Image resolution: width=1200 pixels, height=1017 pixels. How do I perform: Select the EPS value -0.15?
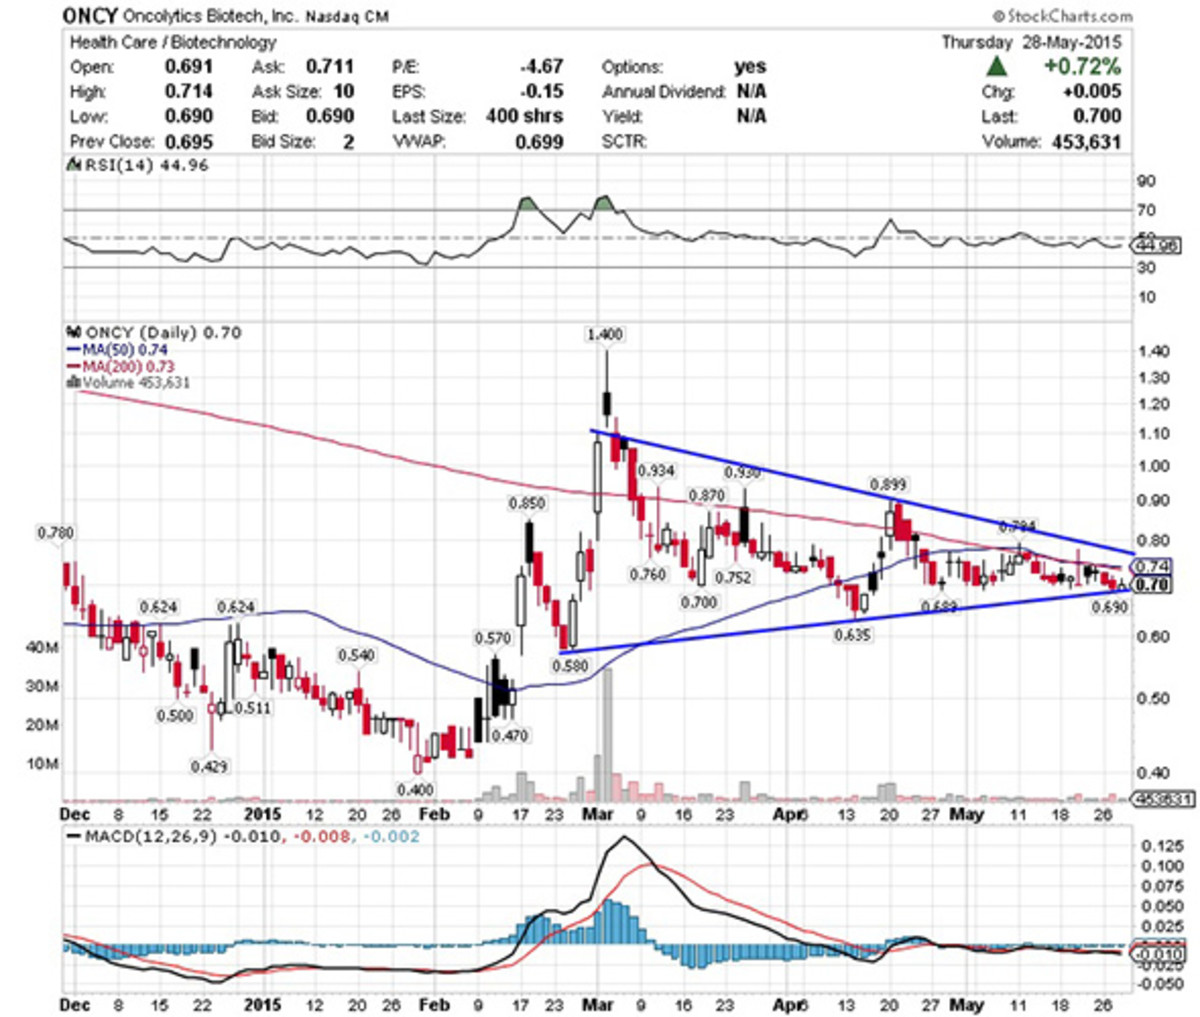(x=543, y=92)
